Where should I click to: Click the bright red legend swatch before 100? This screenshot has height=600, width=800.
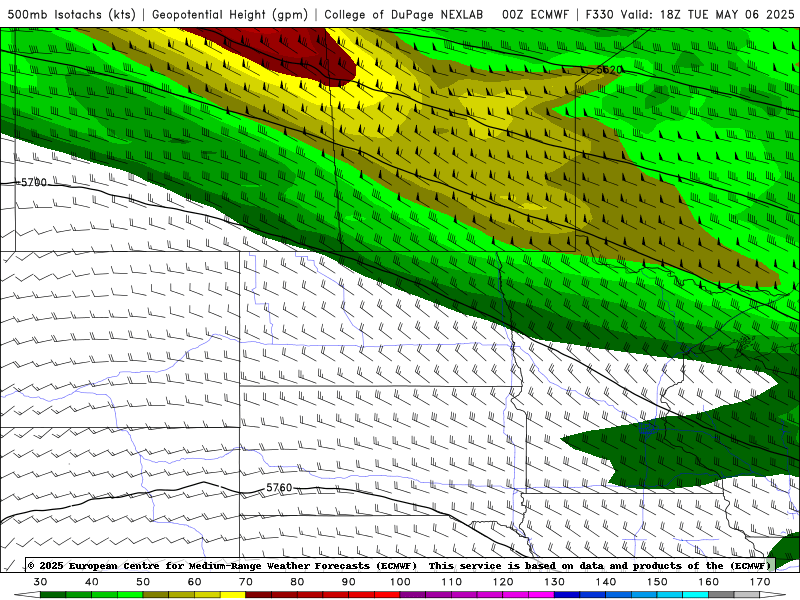coord(388,595)
